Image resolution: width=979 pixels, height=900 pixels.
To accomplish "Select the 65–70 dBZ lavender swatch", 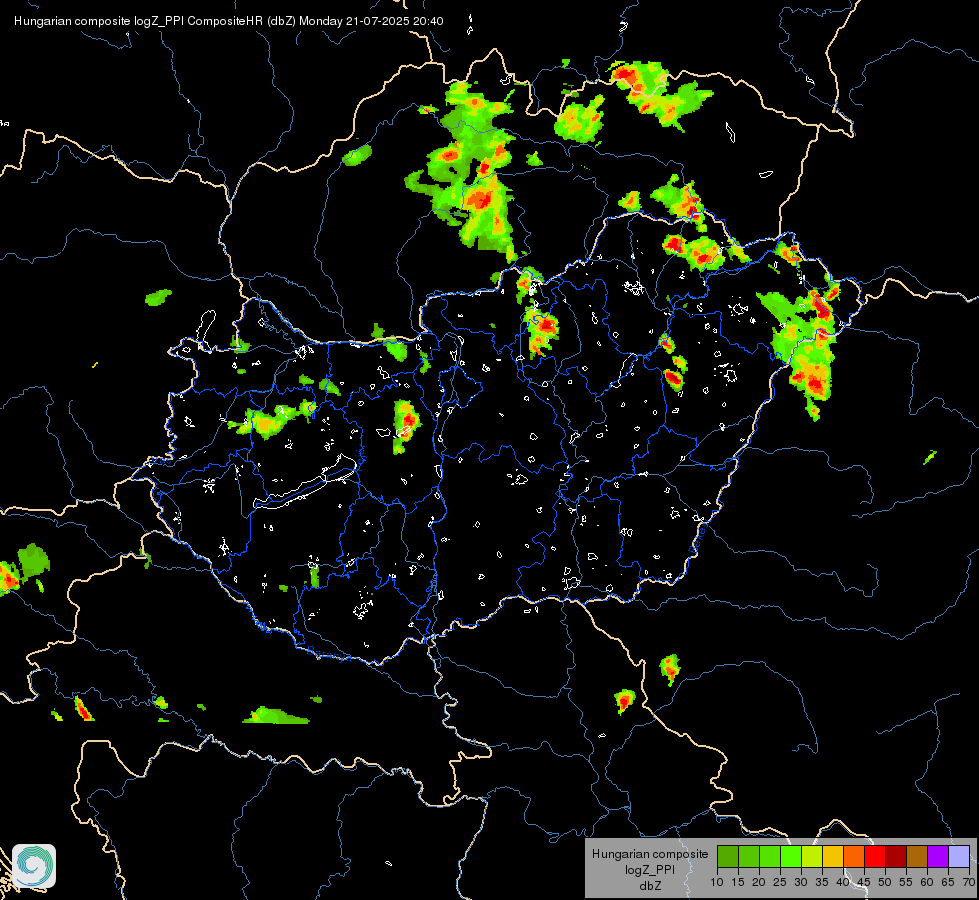I will tap(959, 856).
